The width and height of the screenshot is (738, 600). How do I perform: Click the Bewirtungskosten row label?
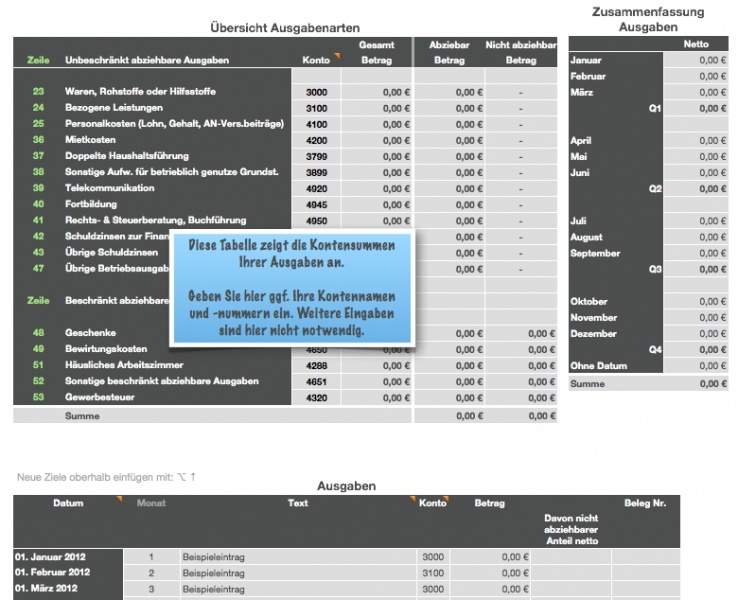pyautogui.click(x=106, y=349)
